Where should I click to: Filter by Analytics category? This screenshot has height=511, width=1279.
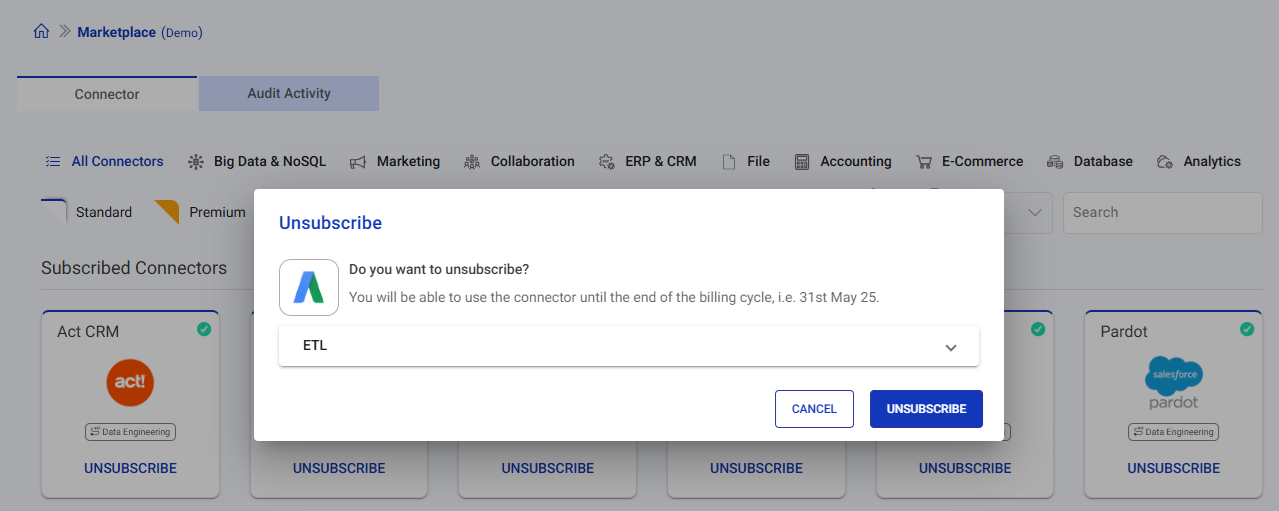(1212, 161)
